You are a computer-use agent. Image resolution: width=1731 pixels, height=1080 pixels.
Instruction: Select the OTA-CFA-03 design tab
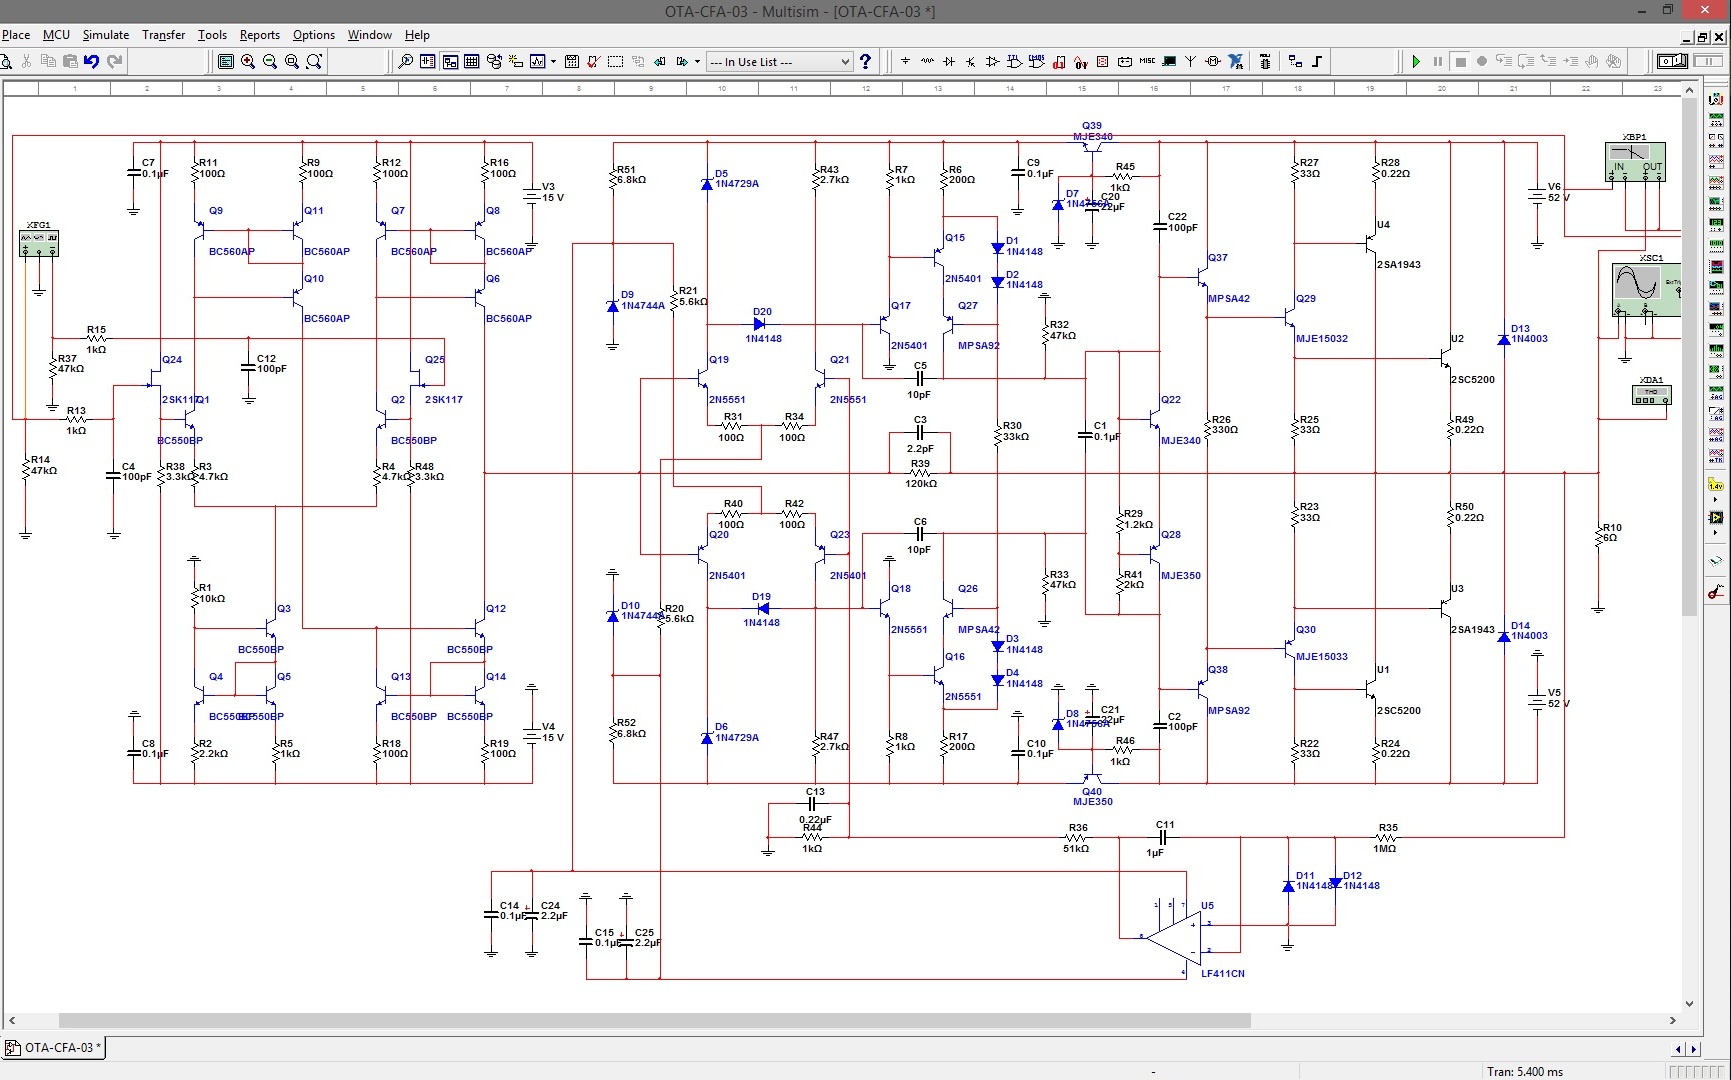pyautogui.click(x=53, y=1048)
